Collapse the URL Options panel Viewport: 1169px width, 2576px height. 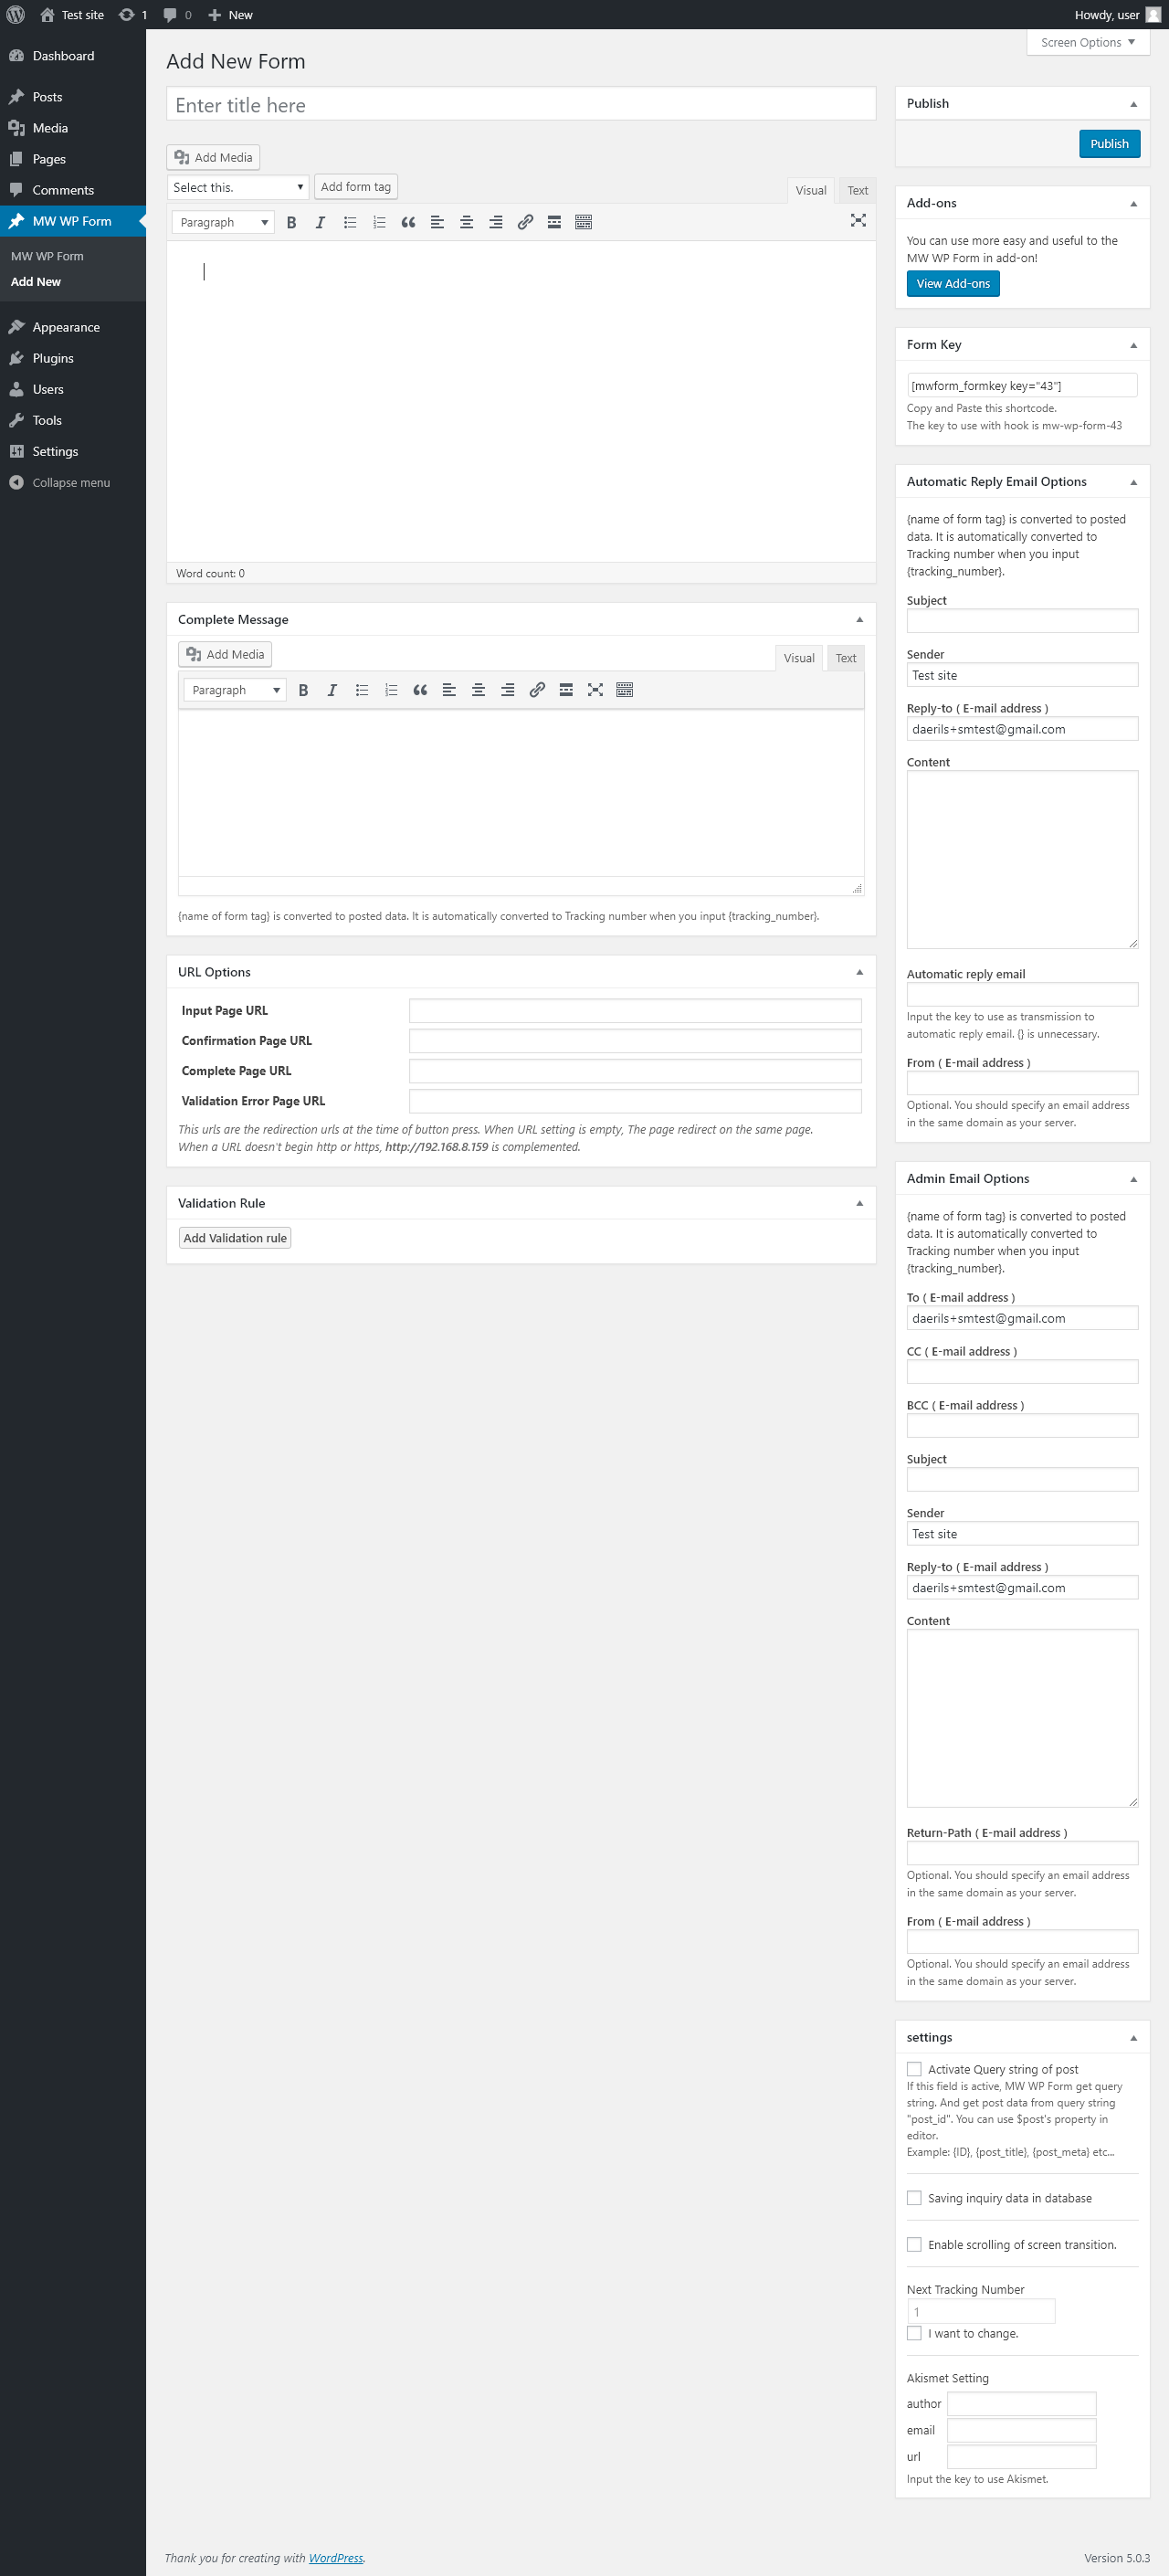click(x=859, y=972)
